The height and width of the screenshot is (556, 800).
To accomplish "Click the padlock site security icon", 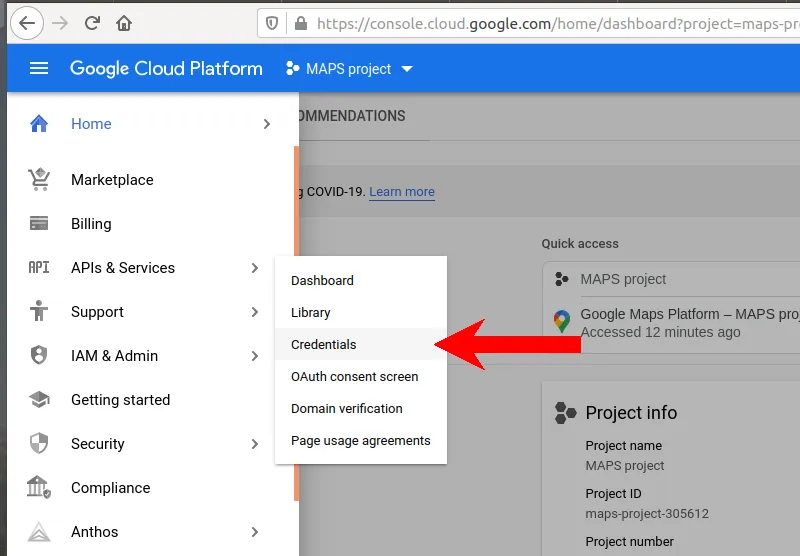I will (x=301, y=23).
